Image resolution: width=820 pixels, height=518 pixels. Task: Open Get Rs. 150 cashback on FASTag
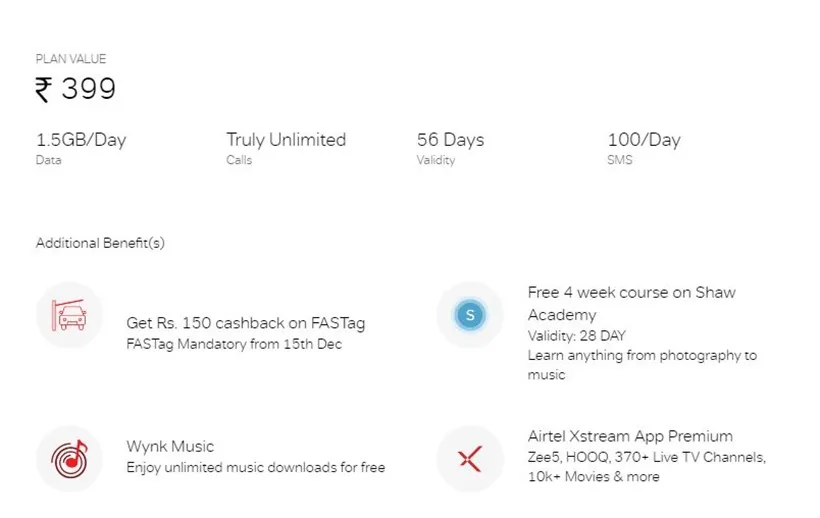click(246, 323)
